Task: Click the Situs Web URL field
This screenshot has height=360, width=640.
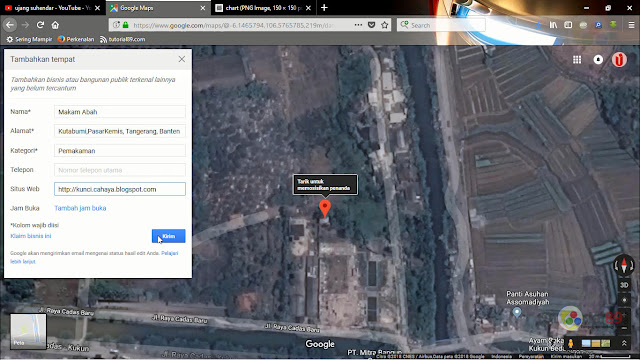Action: point(120,189)
